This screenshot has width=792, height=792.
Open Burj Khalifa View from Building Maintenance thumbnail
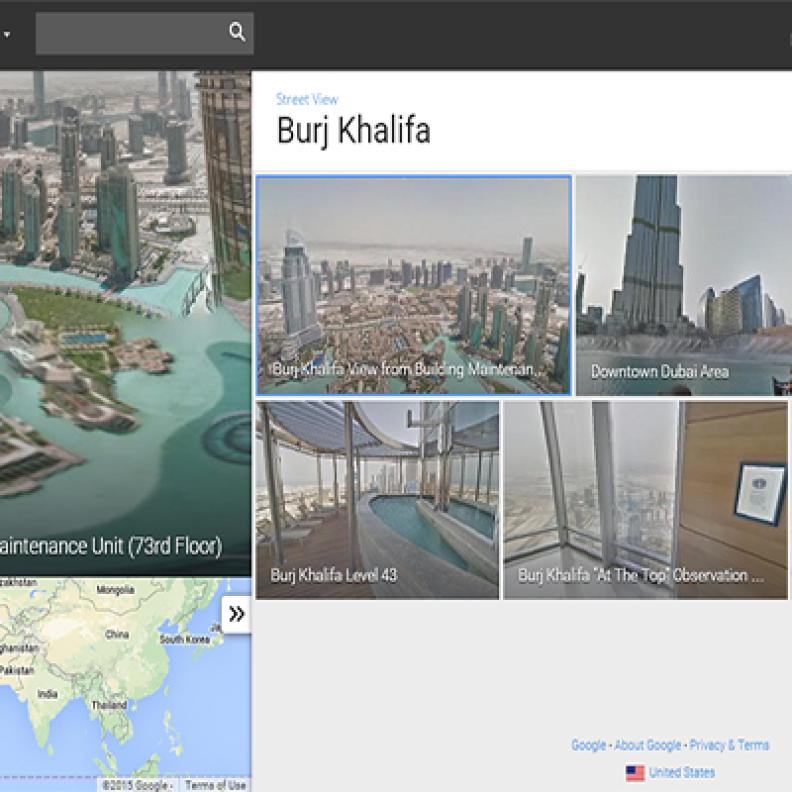[414, 285]
